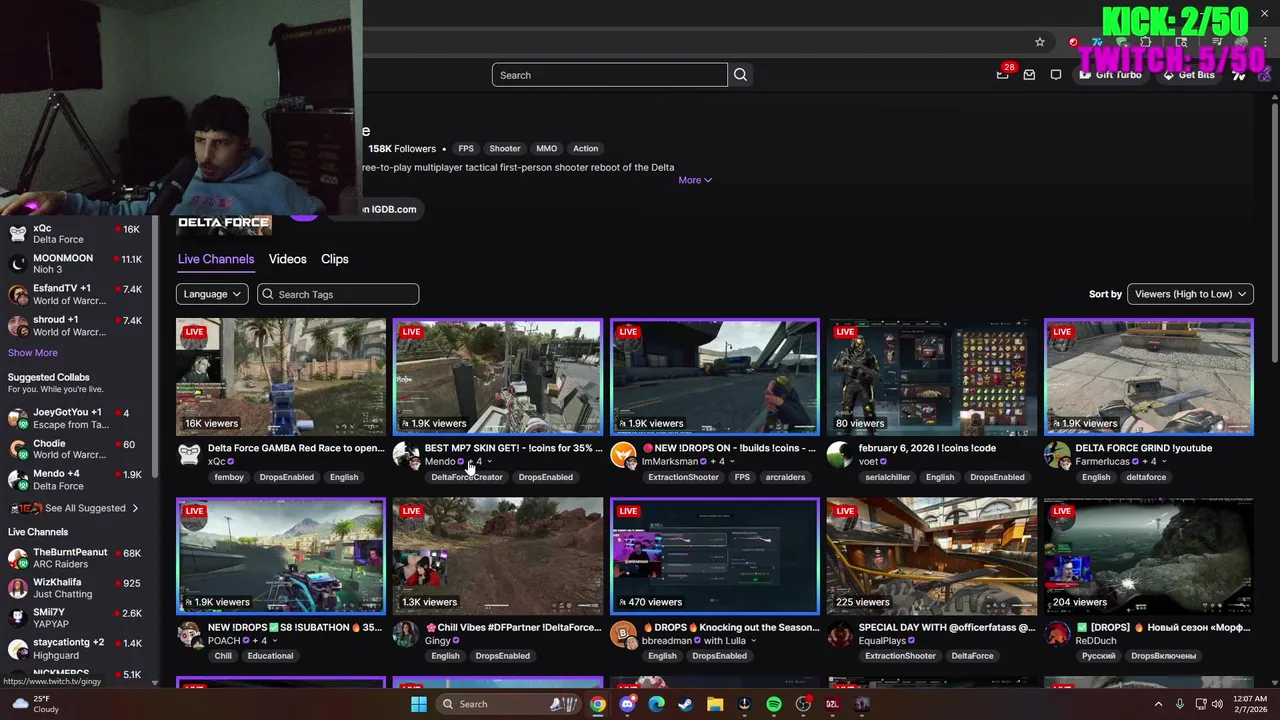
Task: Expand Farmerlucas +4 collab chevron
Action: point(1164,462)
